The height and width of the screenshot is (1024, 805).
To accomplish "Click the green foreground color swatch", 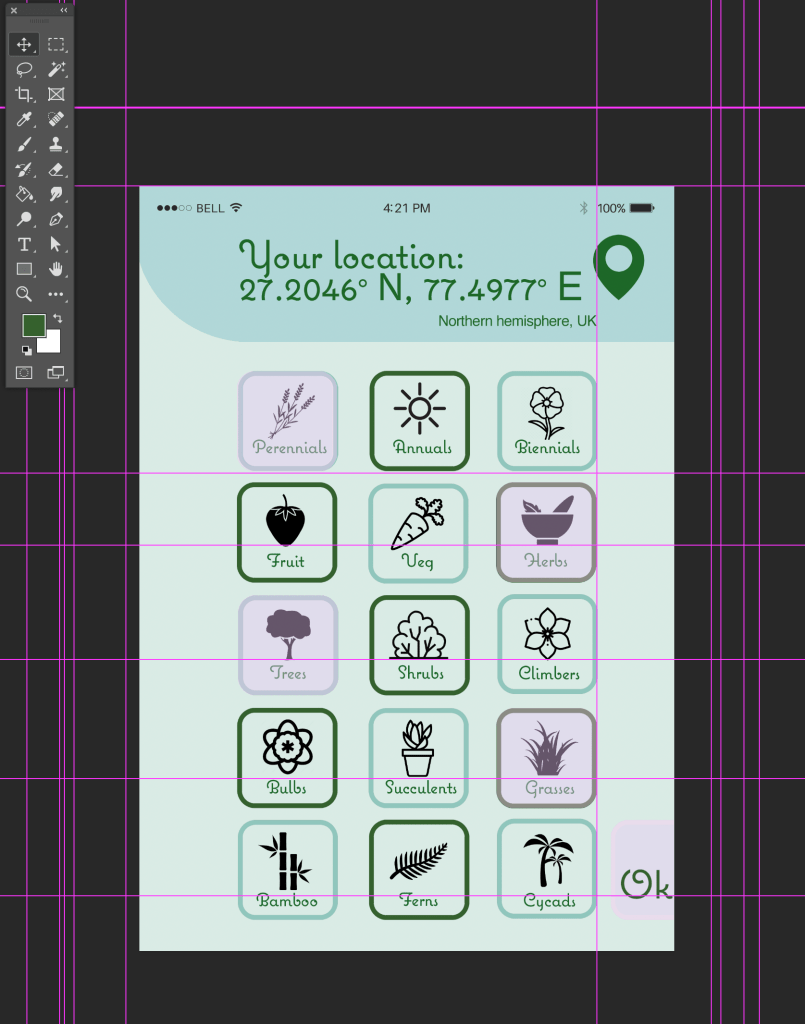I will coord(32,325).
